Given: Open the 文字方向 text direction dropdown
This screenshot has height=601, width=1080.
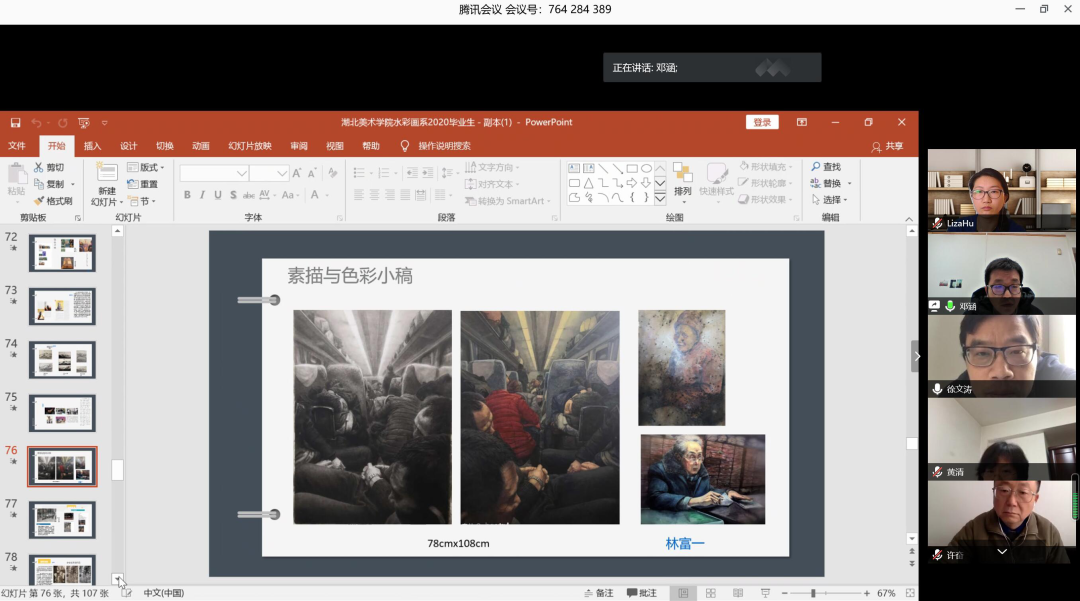Looking at the screenshot, I should tap(492, 167).
